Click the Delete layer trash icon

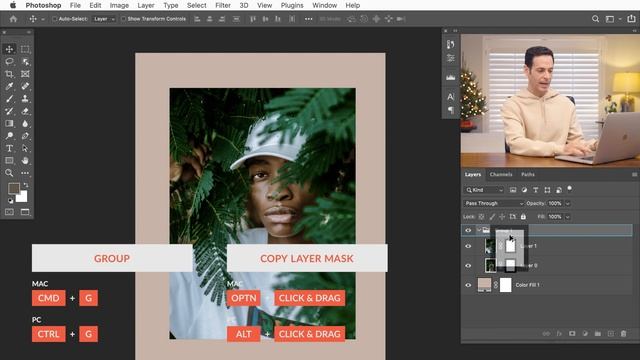623,333
